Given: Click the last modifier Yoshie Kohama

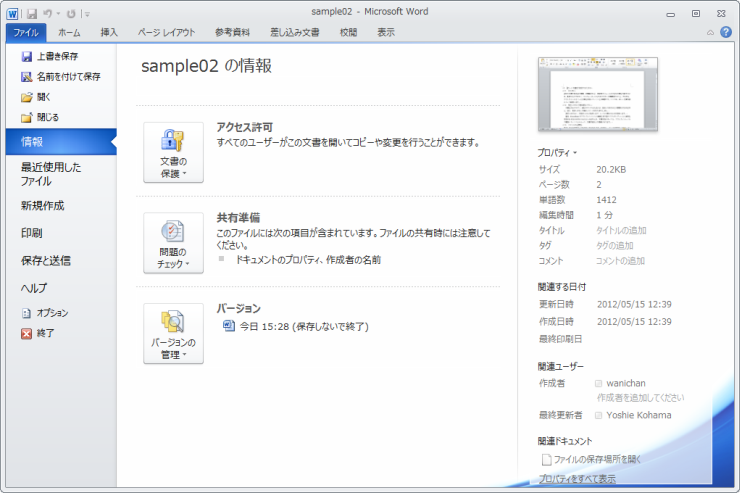Looking at the screenshot, I should tap(639, 415).
